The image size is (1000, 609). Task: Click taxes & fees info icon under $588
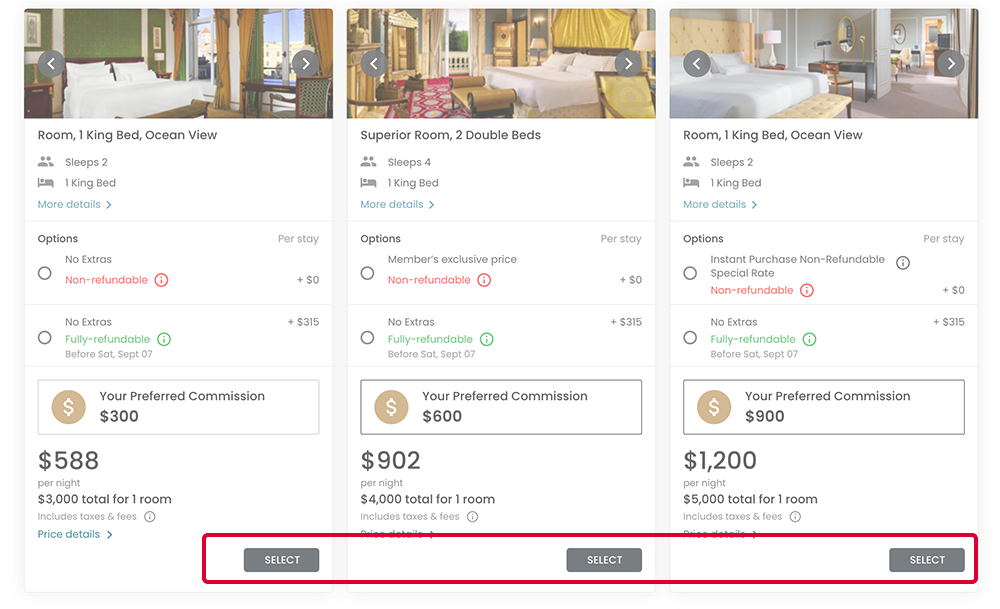tap(150, 517)
